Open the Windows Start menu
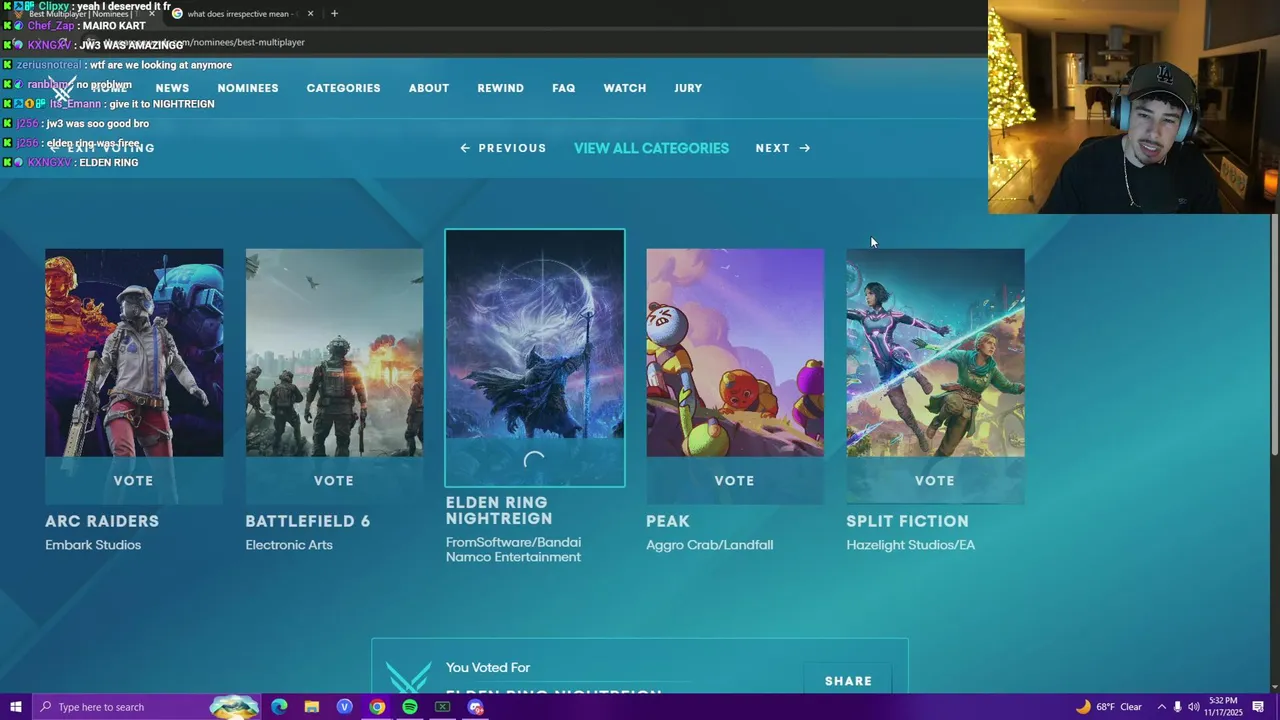1280x720 pixels. click(15, 707)
